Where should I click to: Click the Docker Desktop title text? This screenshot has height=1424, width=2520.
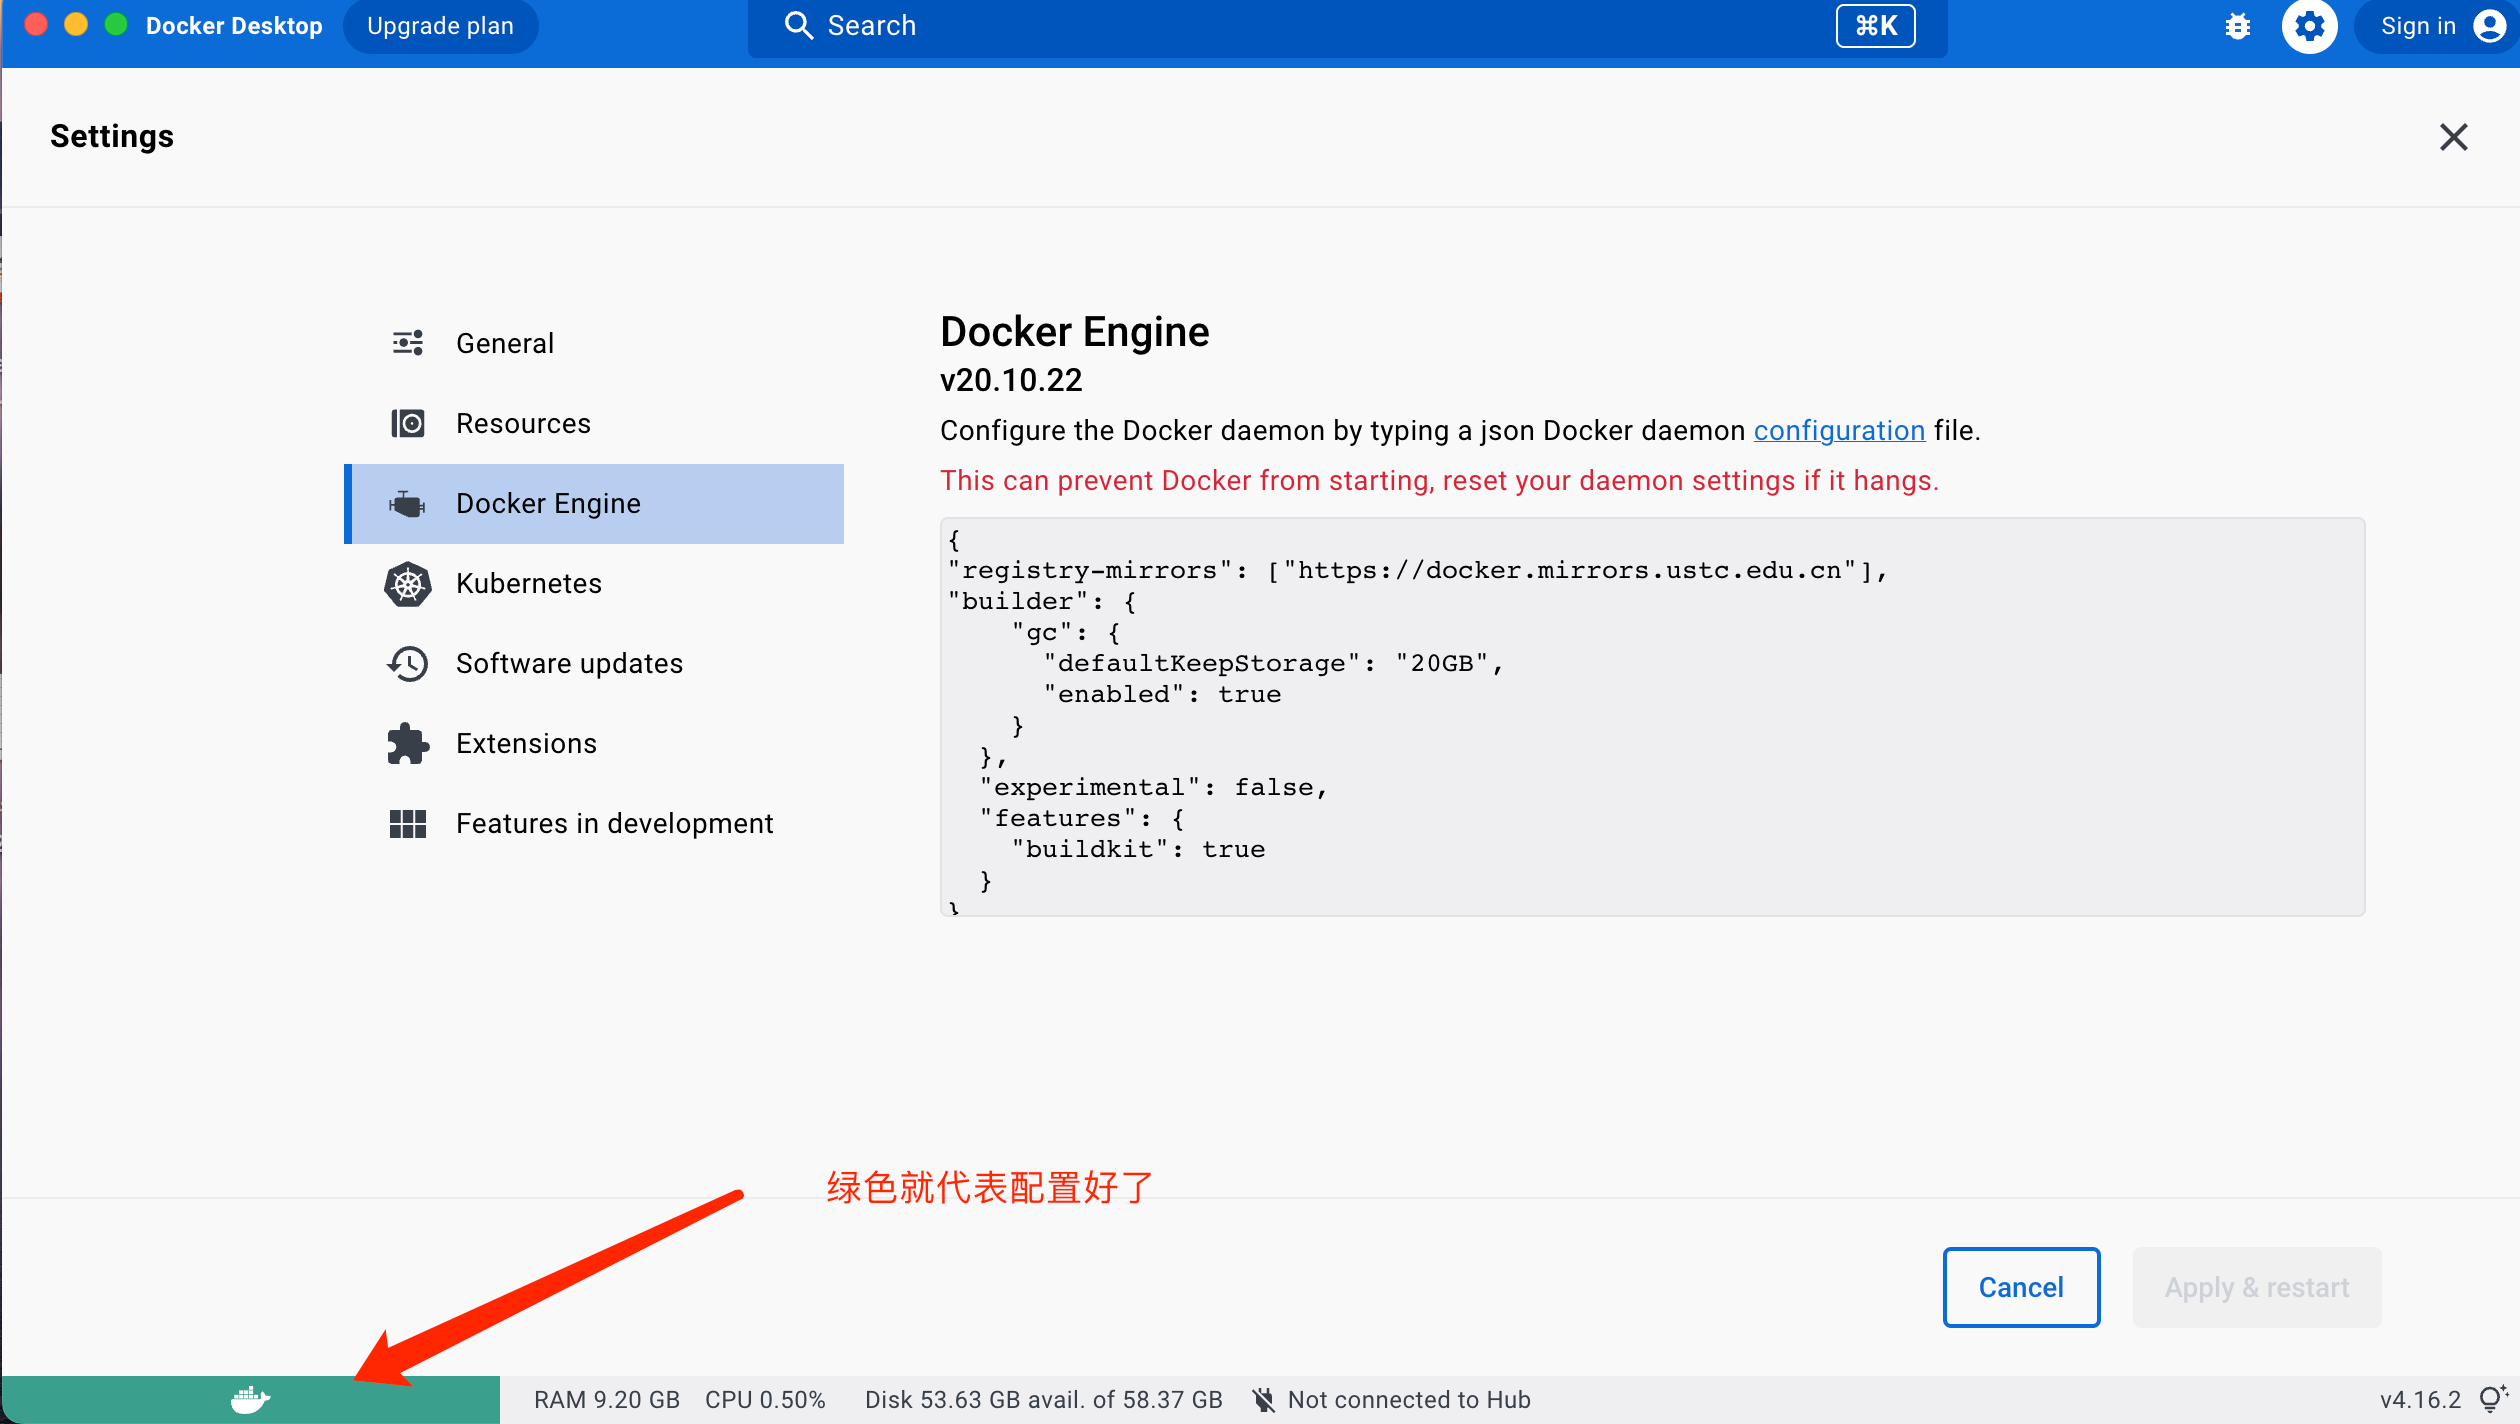(234, 26)
